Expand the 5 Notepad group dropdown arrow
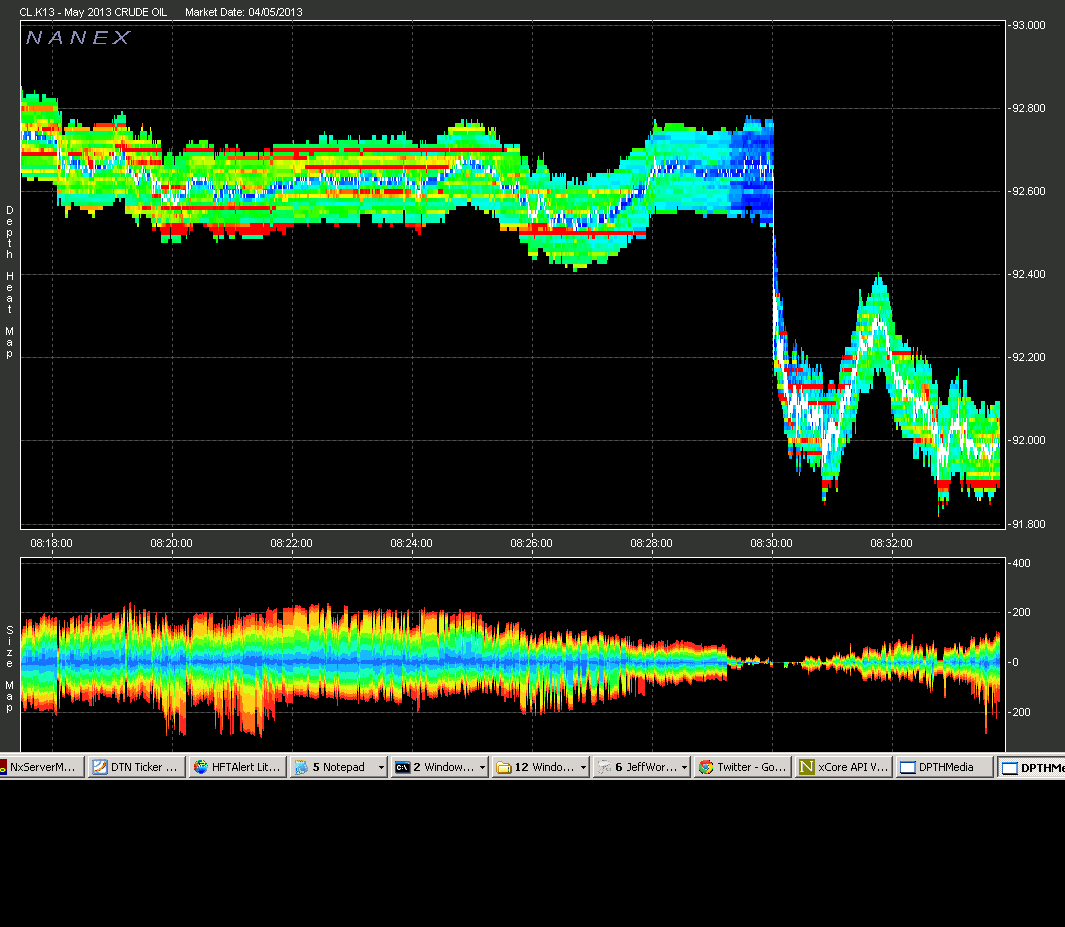The image size is (1065, 927). [x=381, y=767]
